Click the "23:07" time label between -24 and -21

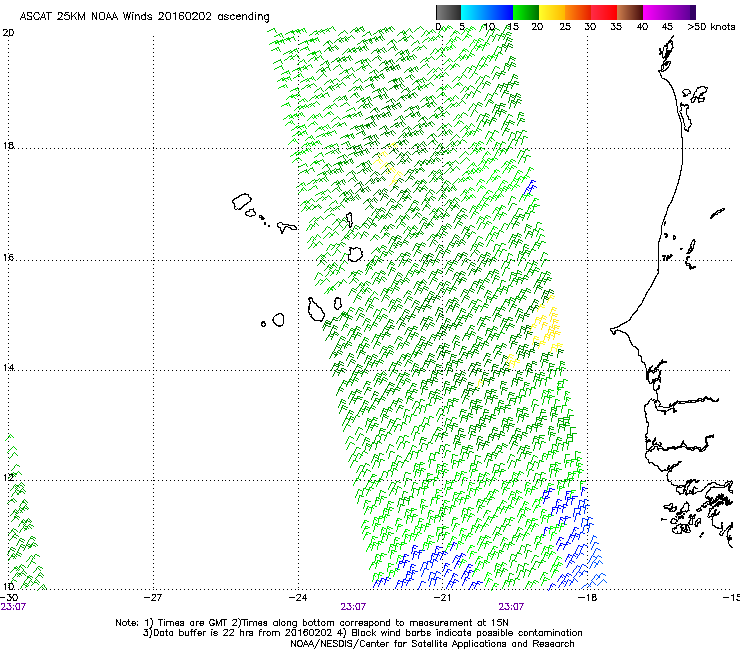(353, 607)
